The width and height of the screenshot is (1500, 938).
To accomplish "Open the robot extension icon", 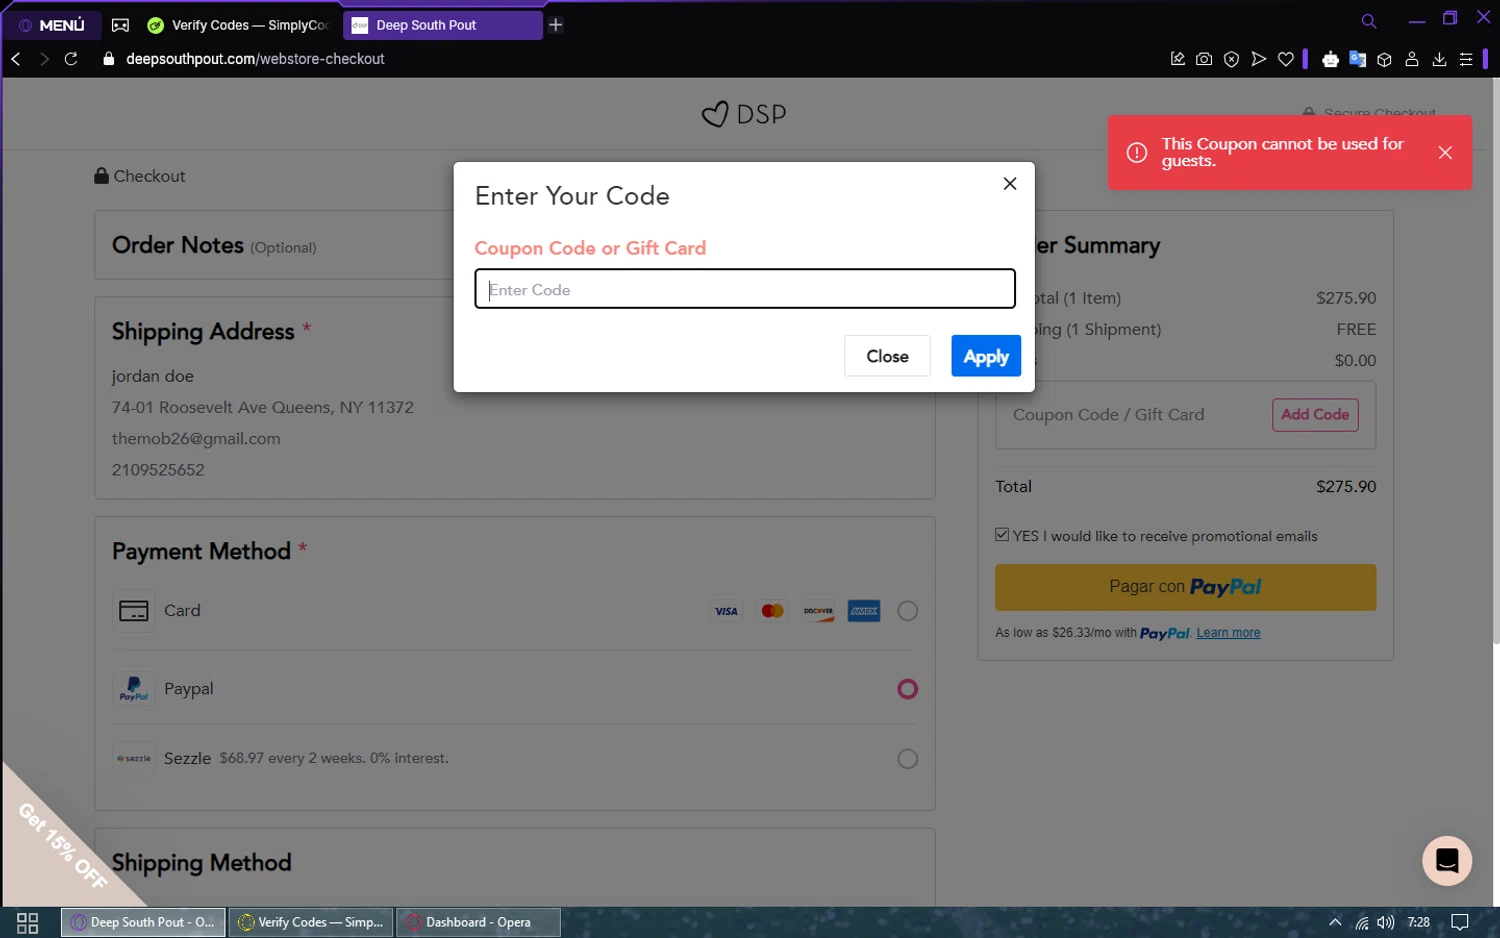I will (x=1330, y=60).
